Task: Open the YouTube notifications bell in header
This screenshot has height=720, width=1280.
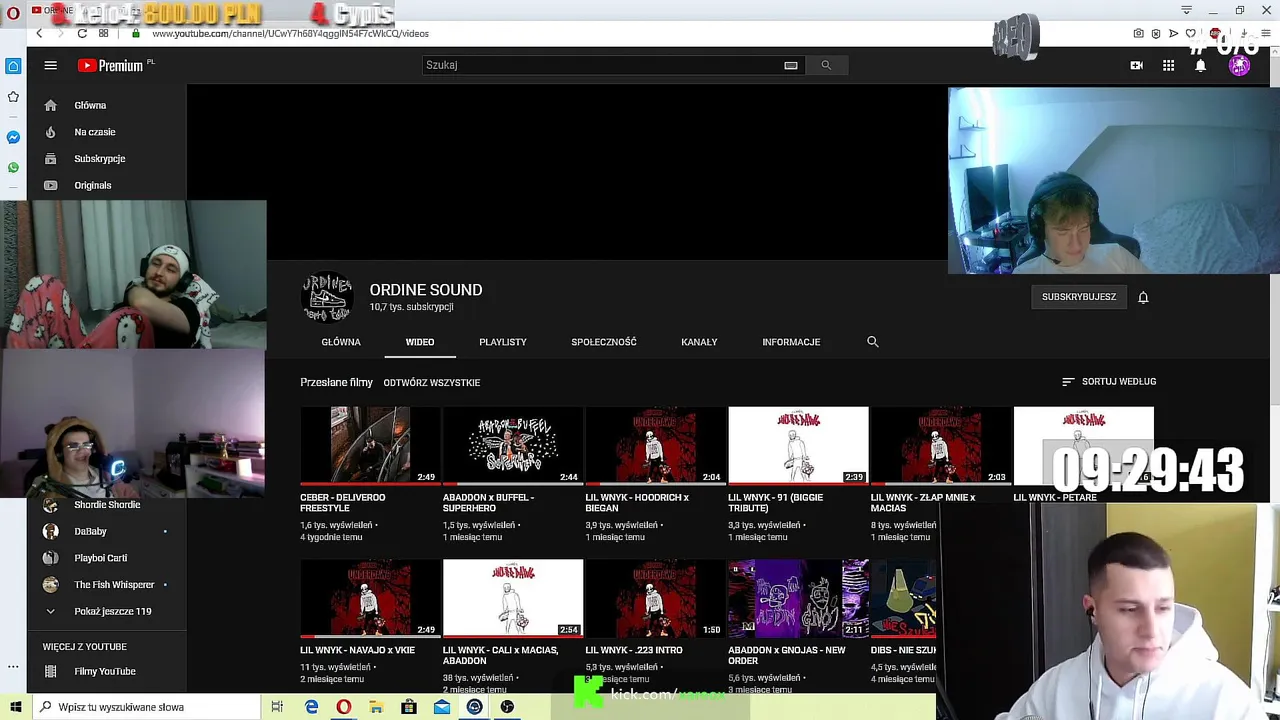Action: point(1200,65)
